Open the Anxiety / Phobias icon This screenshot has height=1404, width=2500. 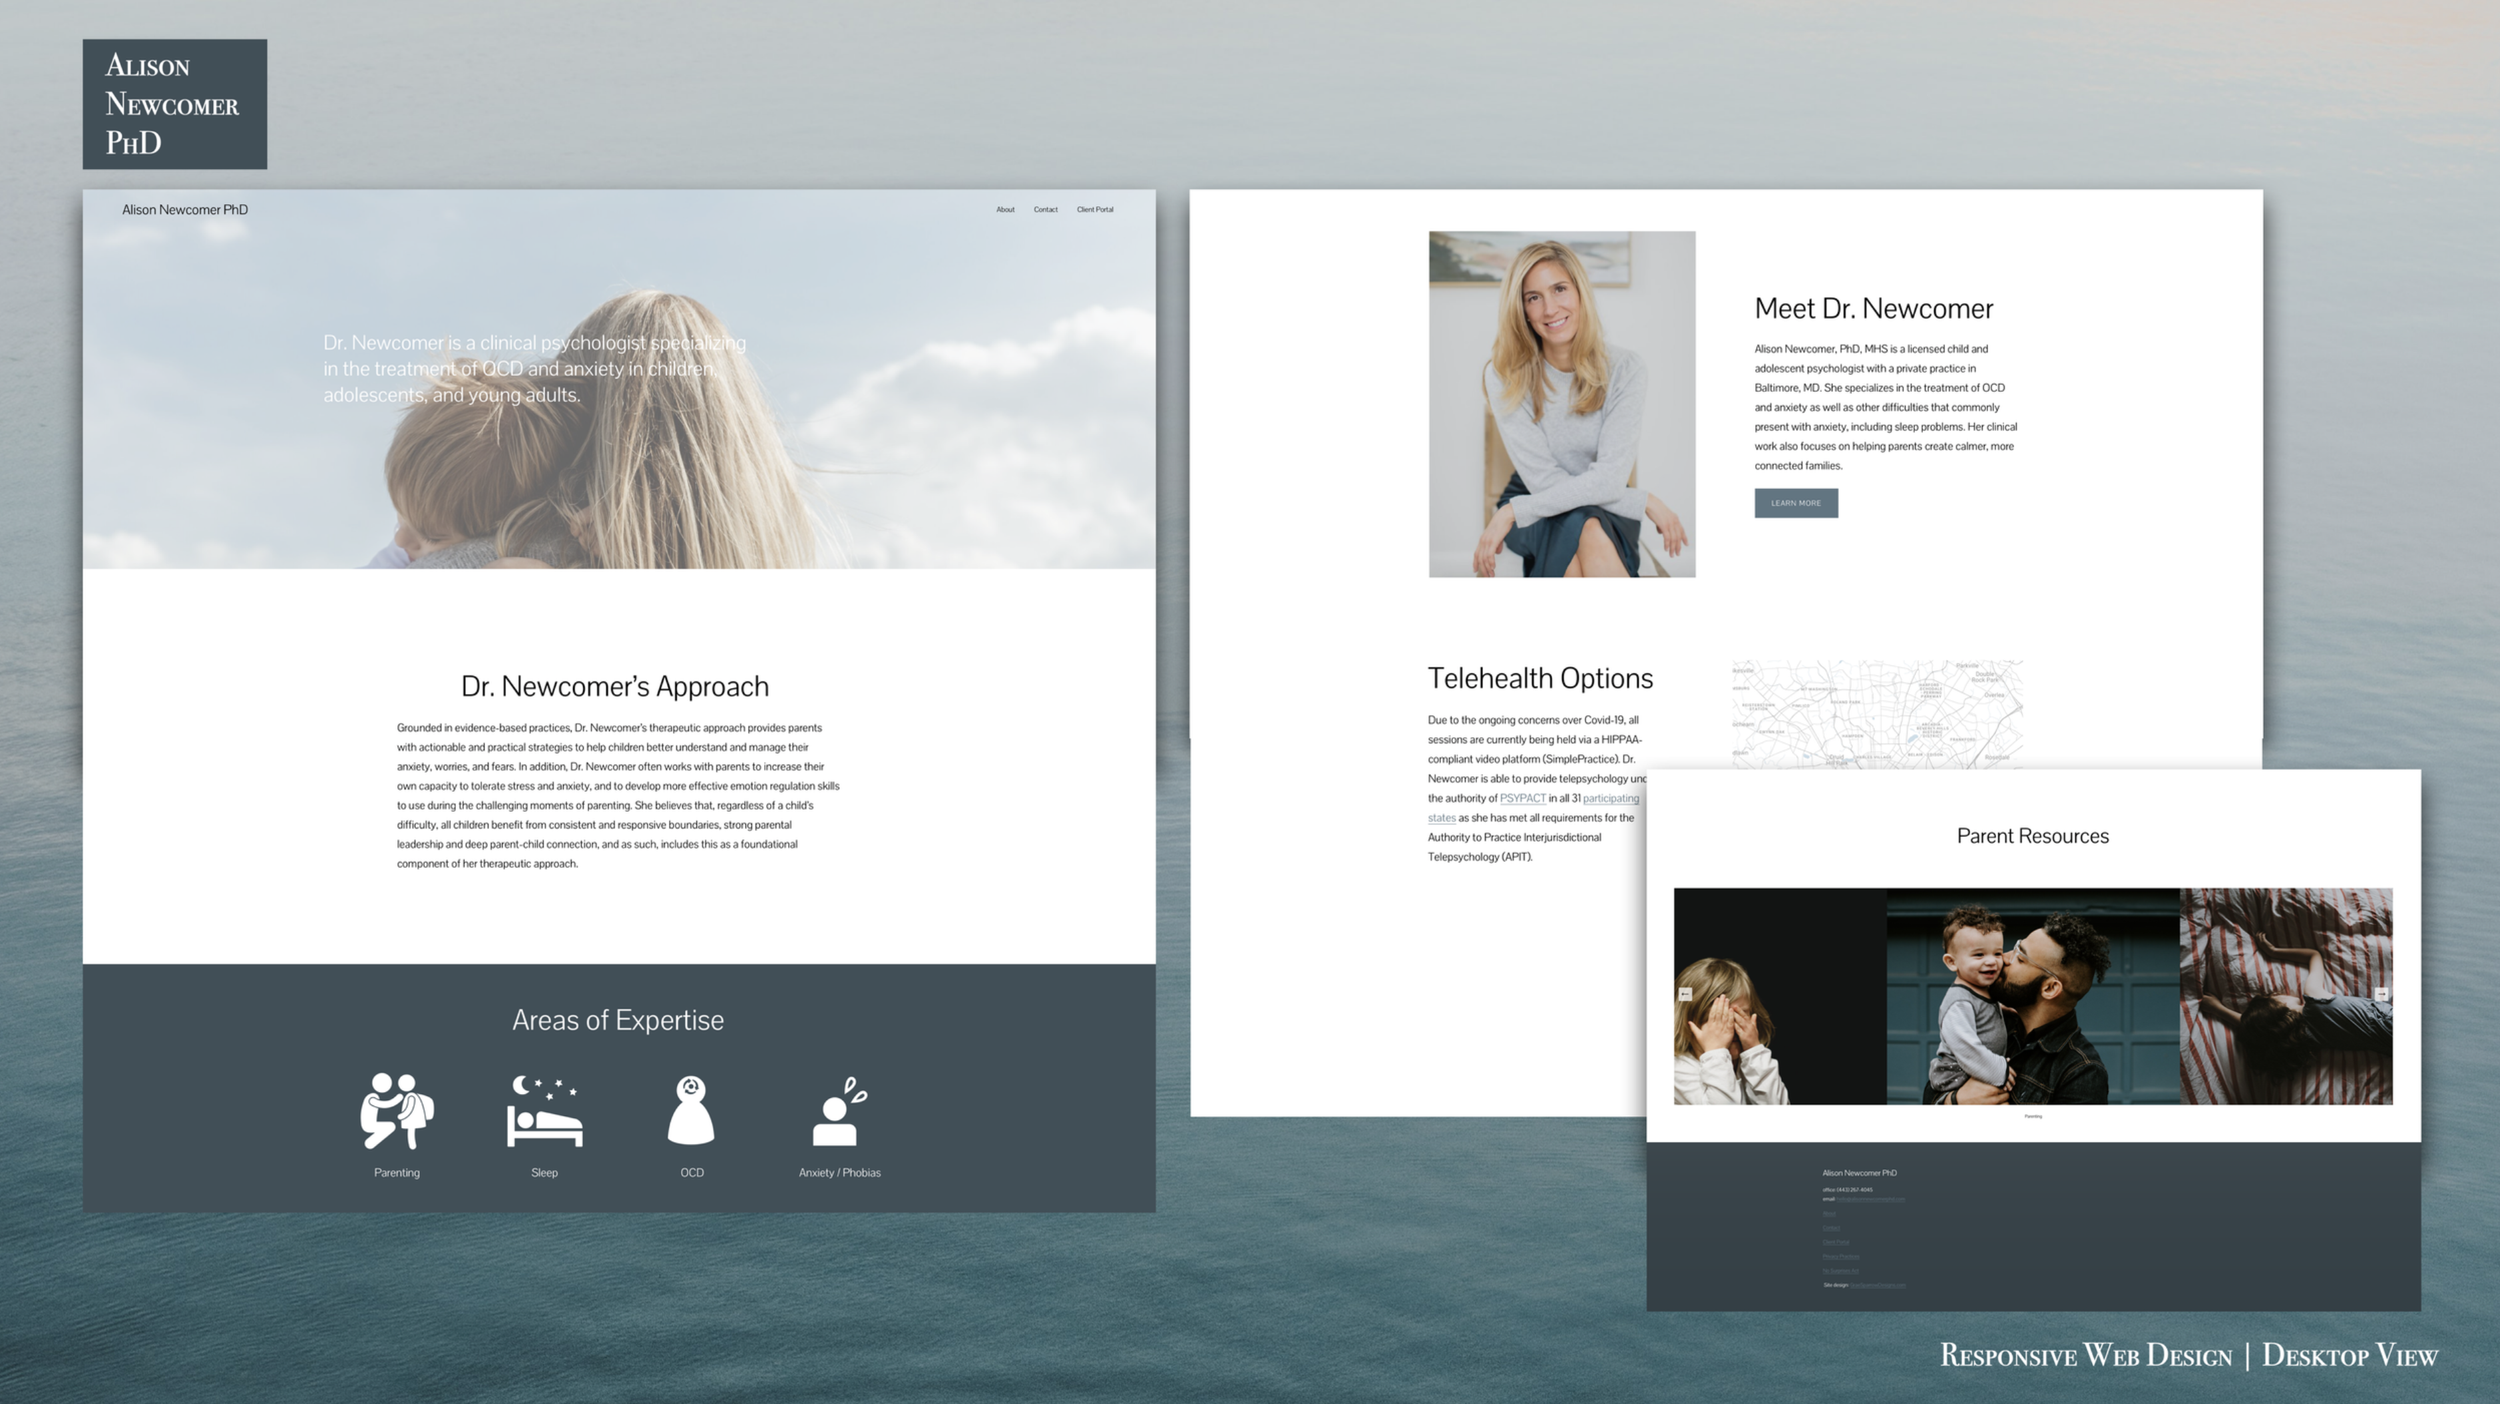[839, 1112]
